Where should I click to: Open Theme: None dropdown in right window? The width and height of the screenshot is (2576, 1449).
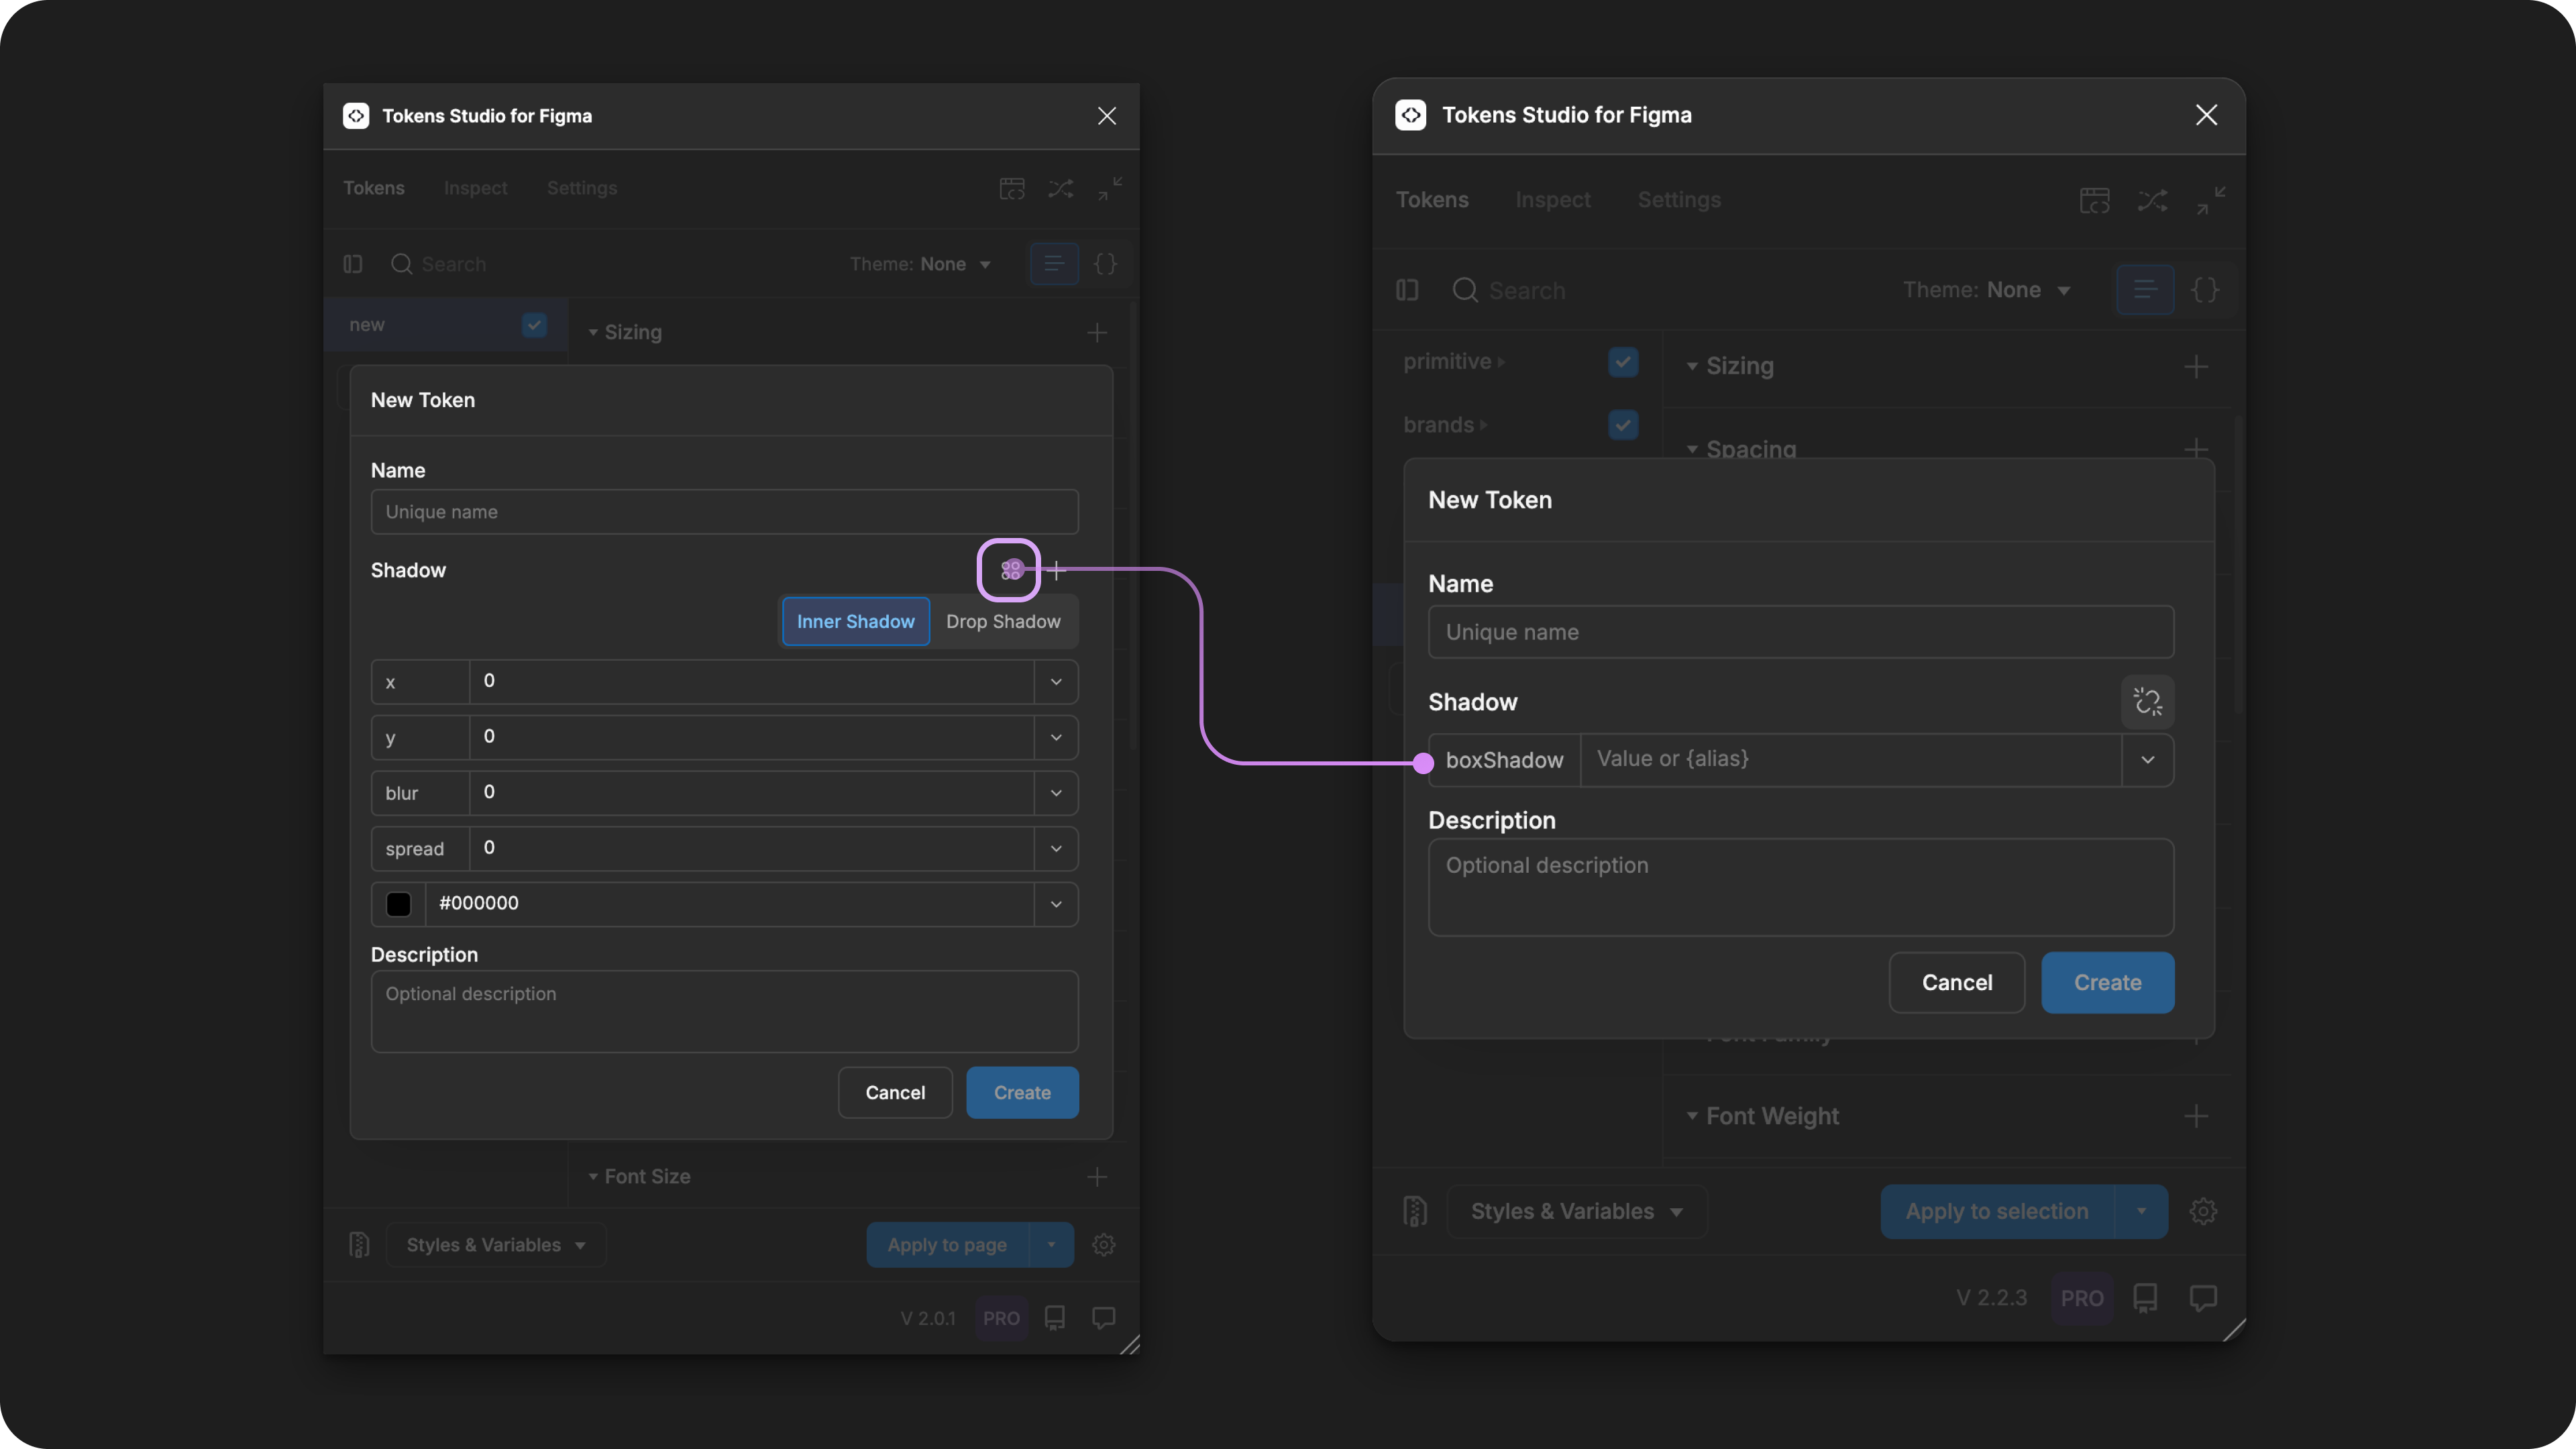(x=1986, y=290)
